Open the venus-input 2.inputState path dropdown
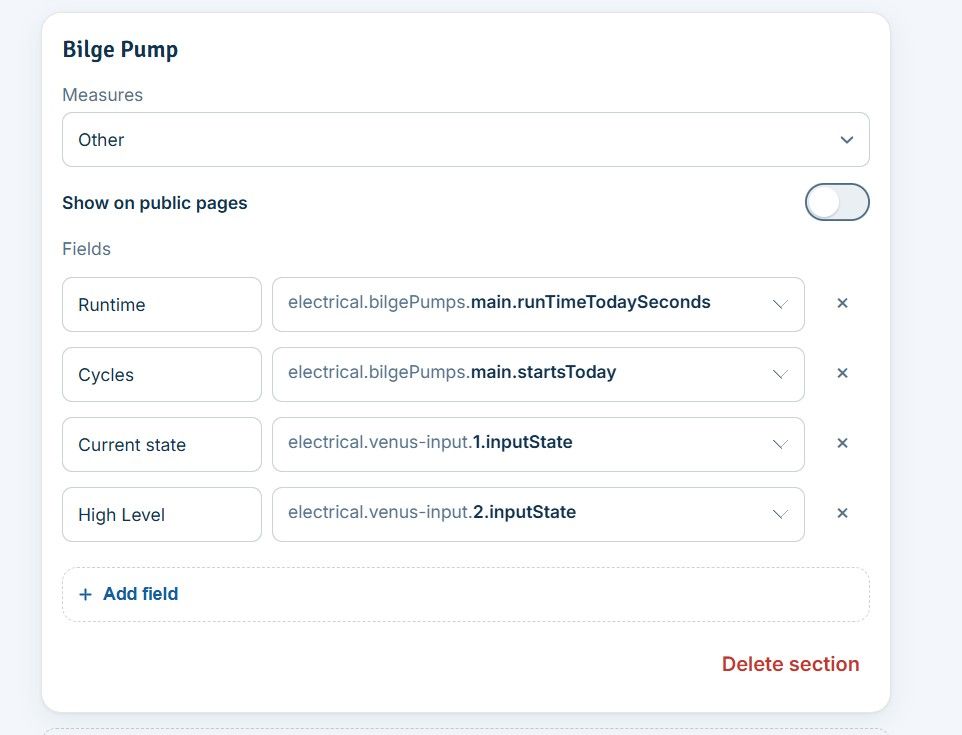962x735 pixels. click(538, 514)
